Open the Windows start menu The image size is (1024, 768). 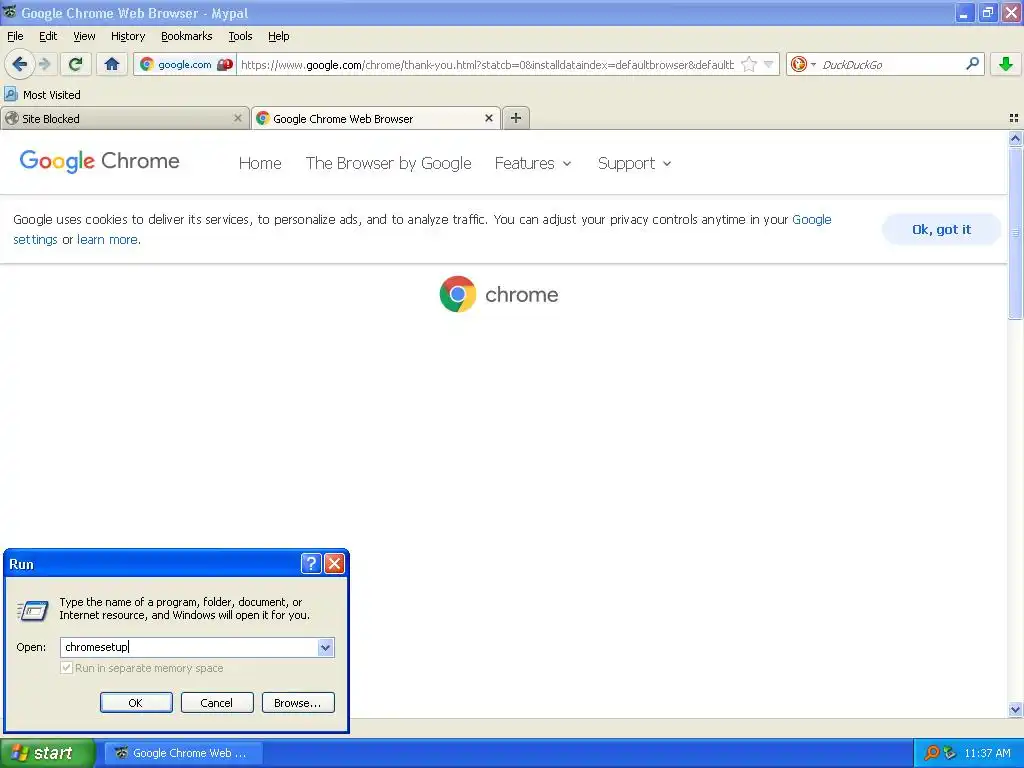pyautogui.click(x=48, y=753)
